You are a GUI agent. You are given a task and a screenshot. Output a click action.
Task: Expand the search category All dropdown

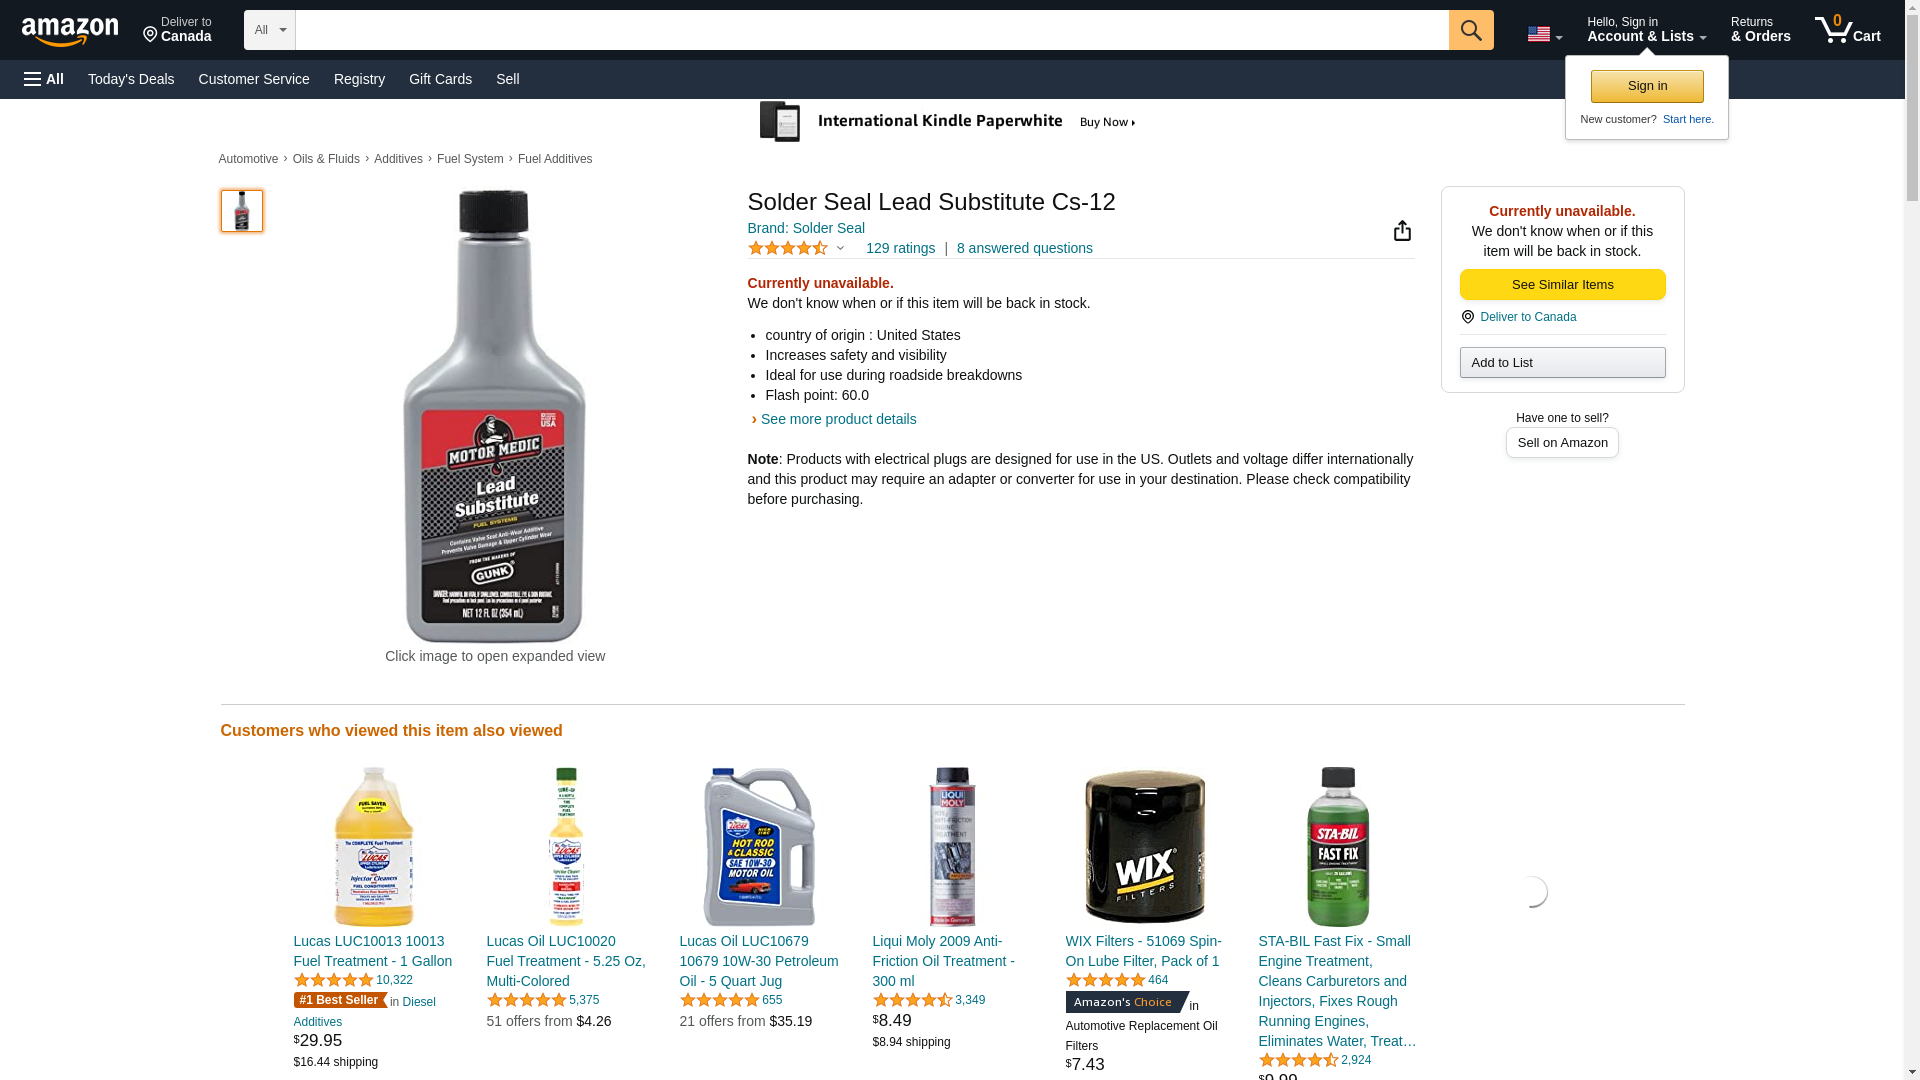(x=269, y=30)
